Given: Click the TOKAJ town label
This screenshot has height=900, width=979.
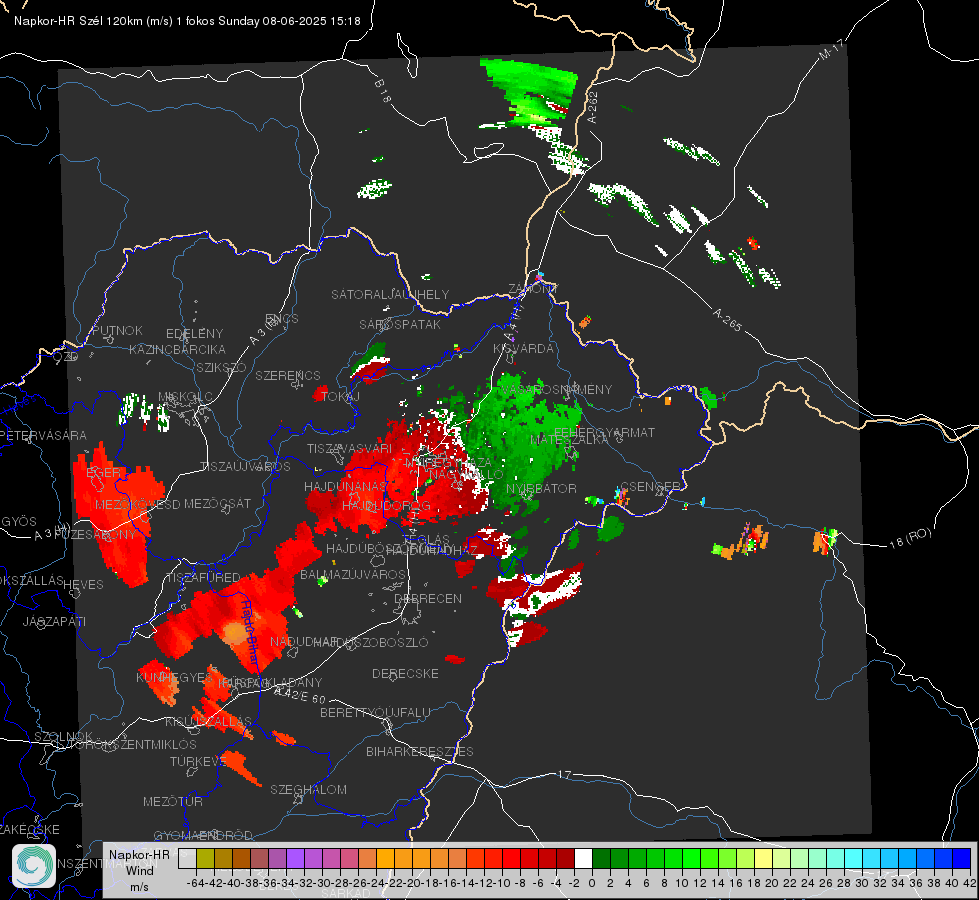Looking at the screenshot, I should 340,396.
